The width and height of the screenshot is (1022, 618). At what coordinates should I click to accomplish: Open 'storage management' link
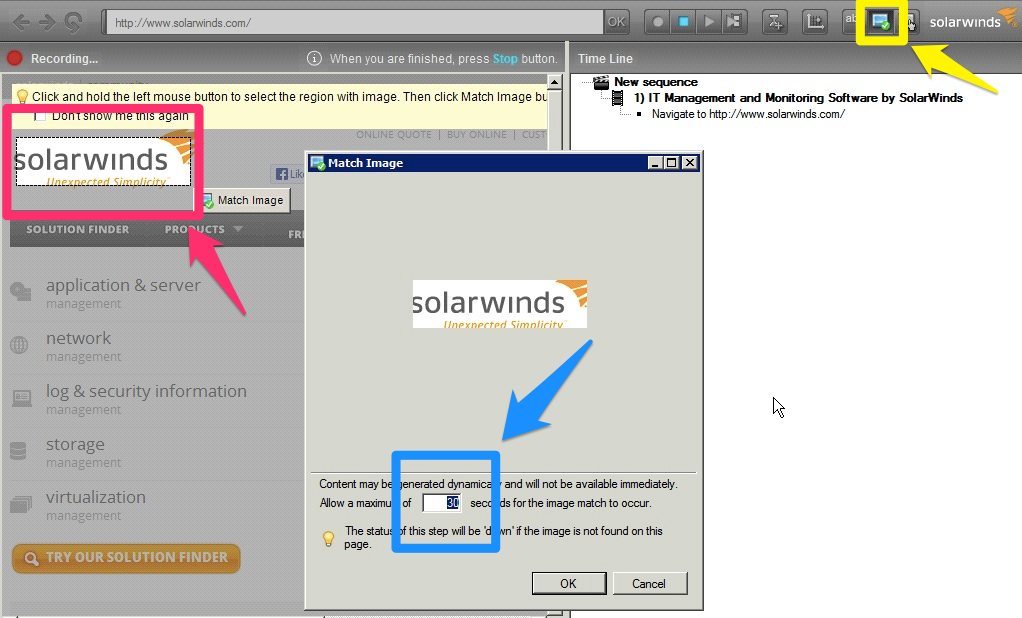(83, 452)
